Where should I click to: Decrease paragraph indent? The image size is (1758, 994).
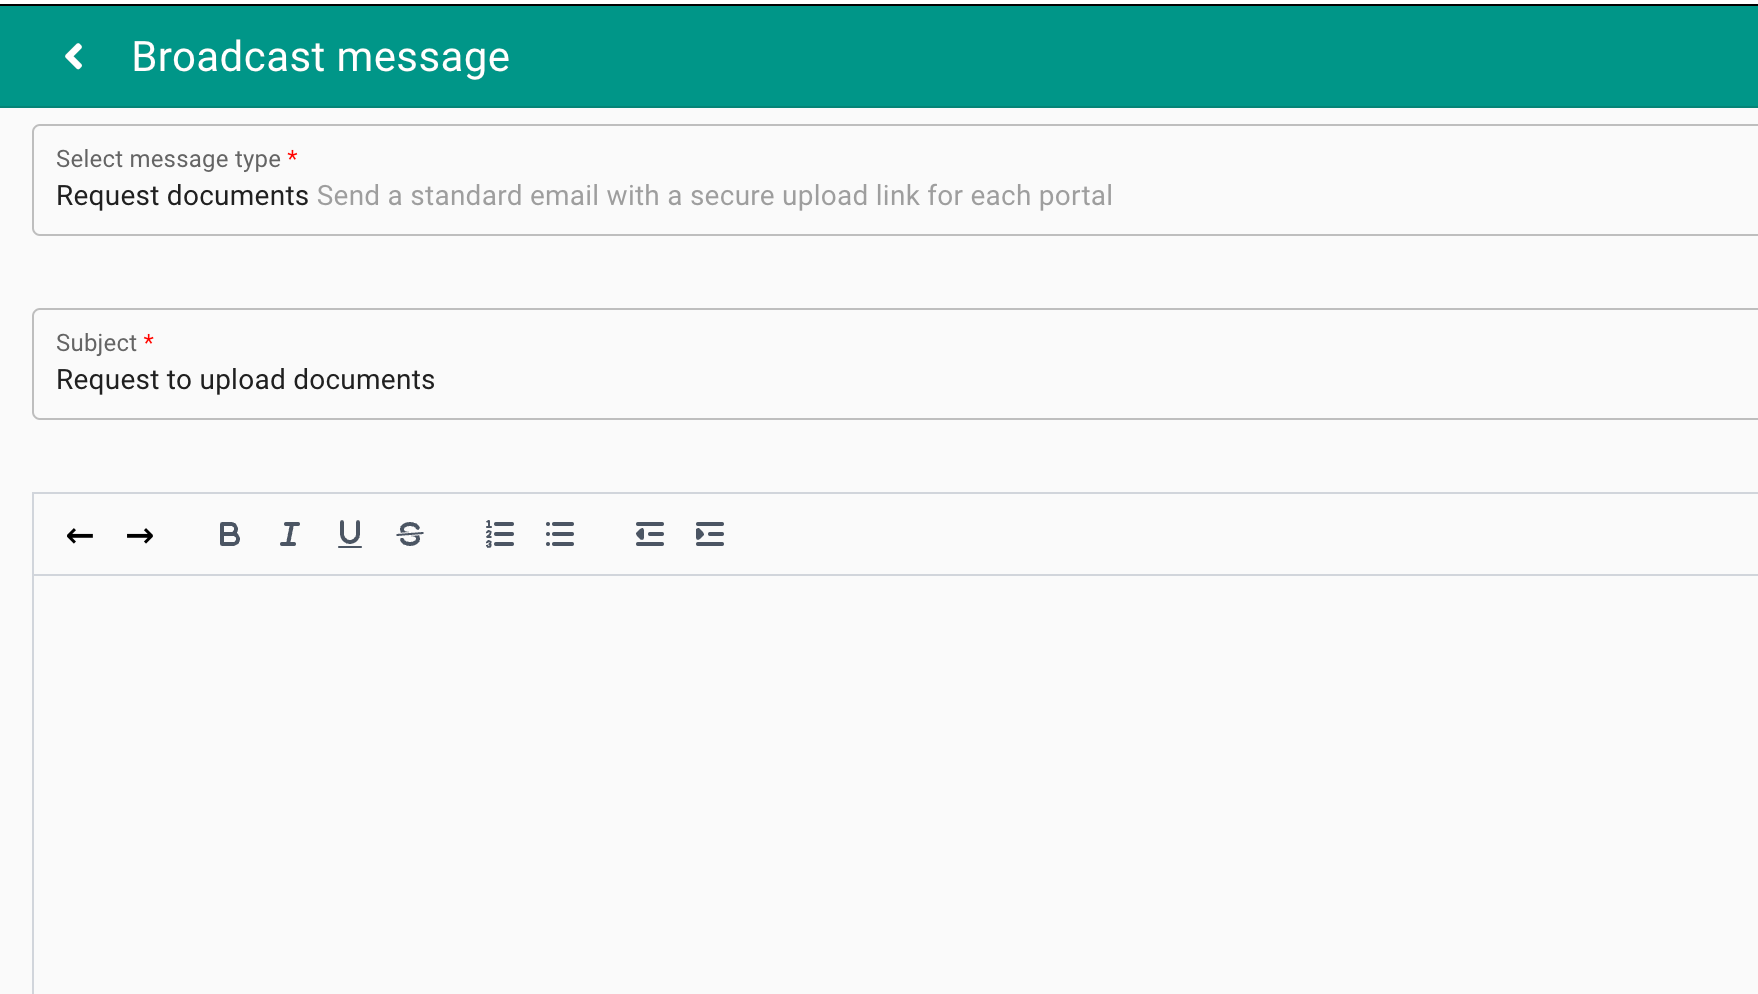tap(650, 535)
